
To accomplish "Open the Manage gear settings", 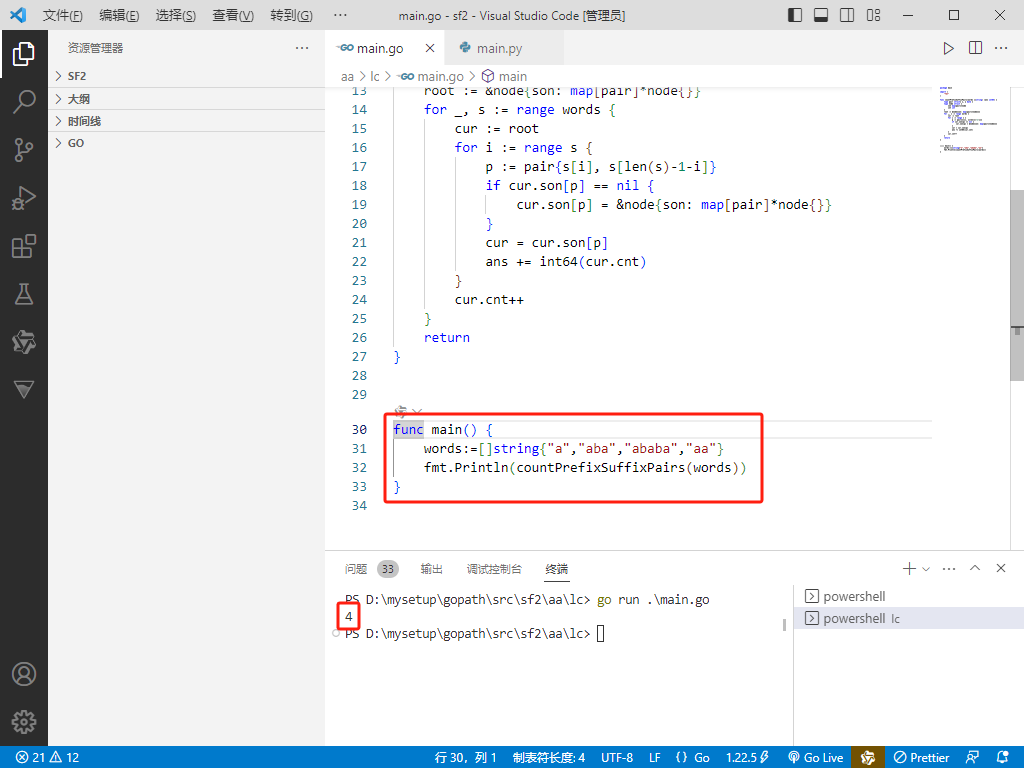I will [x=24, y=722].
